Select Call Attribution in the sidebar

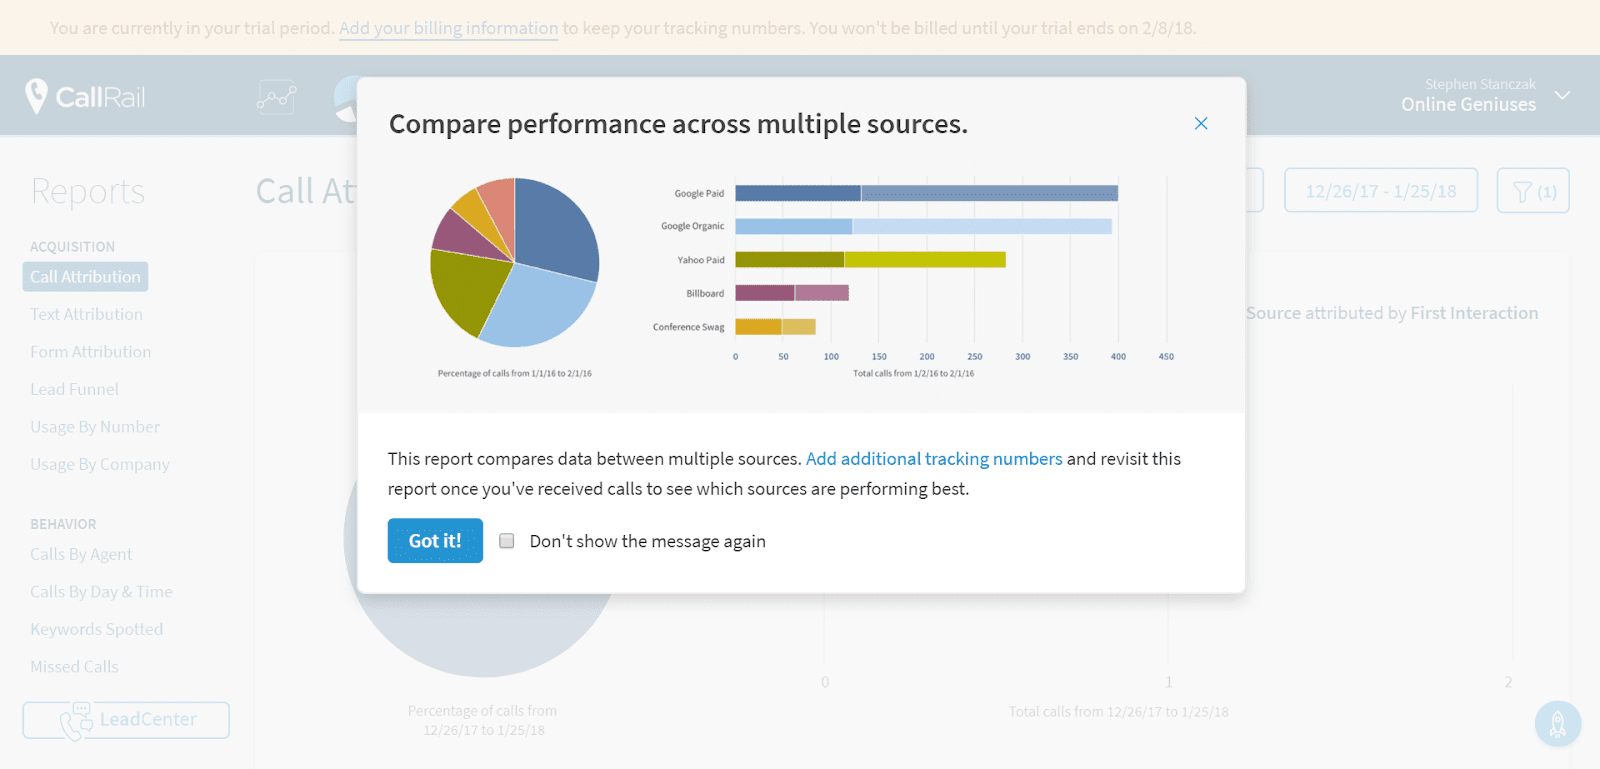85,277
